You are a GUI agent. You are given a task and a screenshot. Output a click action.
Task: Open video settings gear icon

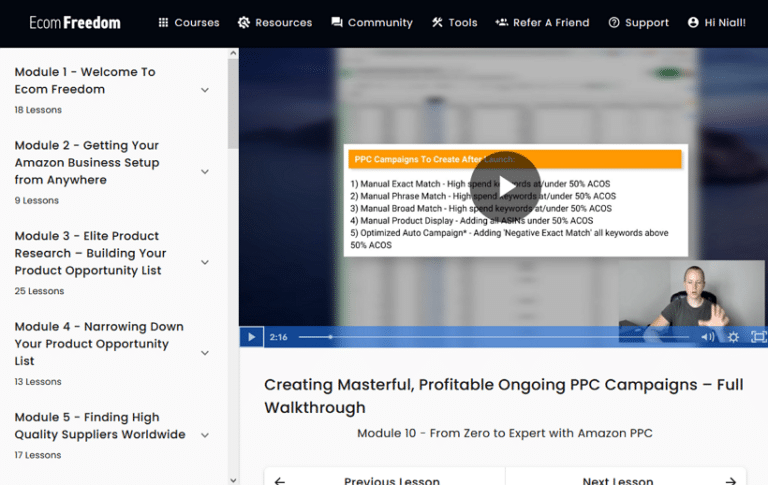(x=733, y=337)
